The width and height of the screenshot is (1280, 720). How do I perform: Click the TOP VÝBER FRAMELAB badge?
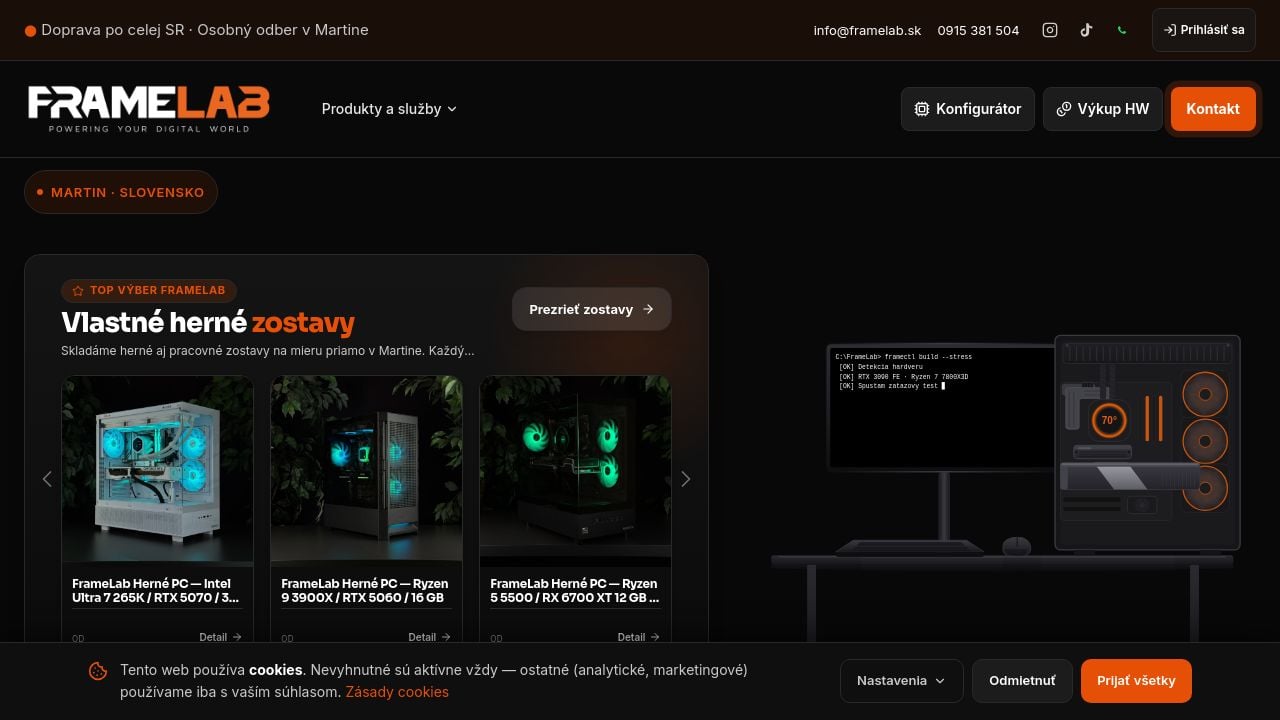[x=149, y=291]
